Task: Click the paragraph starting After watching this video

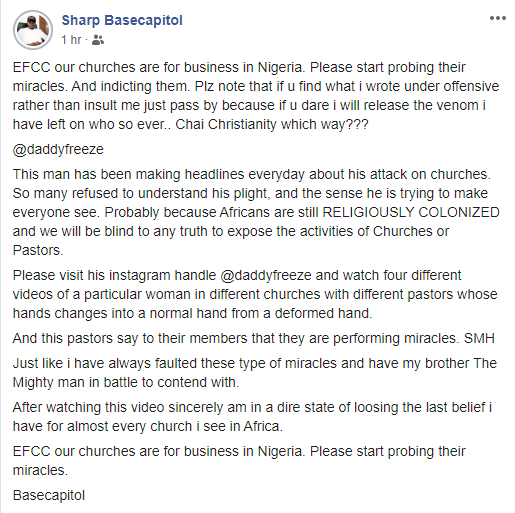Action: (x=252, y=417)
